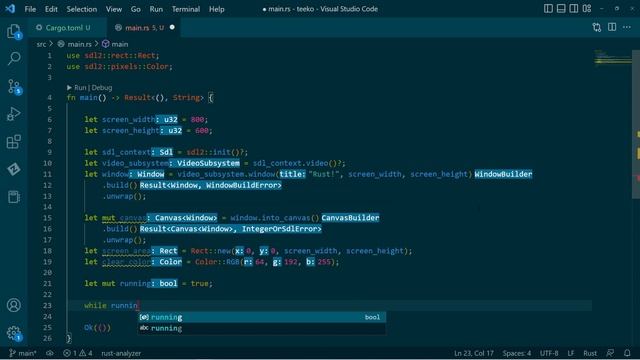Click the WindowBuilder inlay hint on line 11
Image resolution: width=640 pixels, height=360 pixels.
(x=503, y=174)
